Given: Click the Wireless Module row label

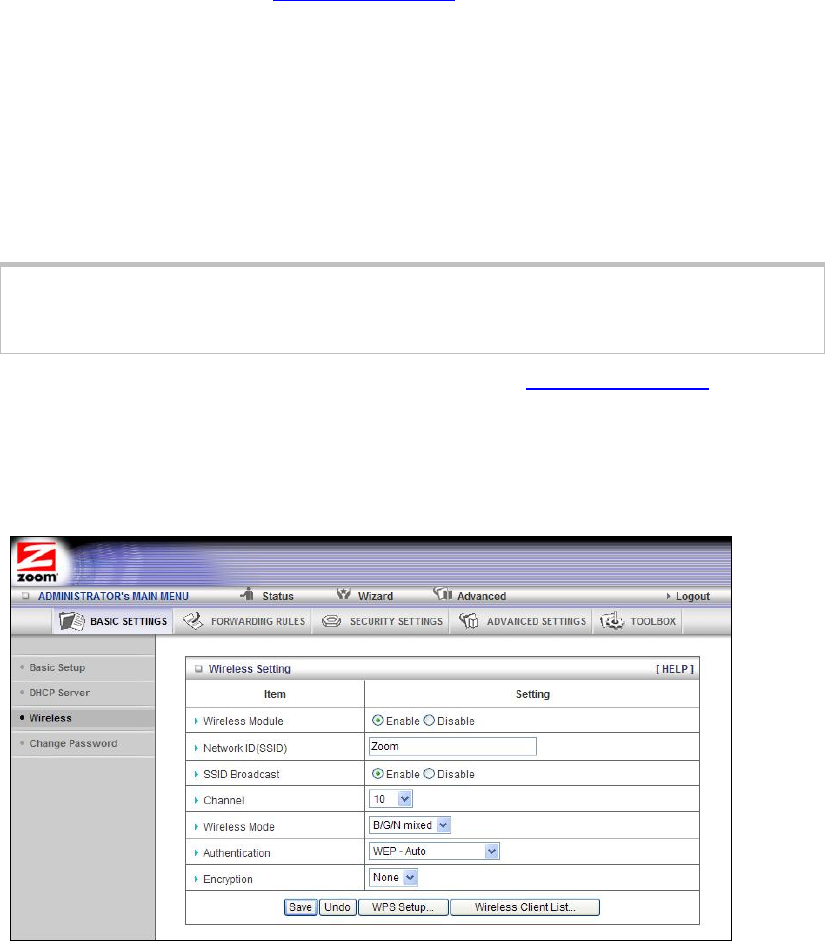Looking at the screenshot, I should pos(243,721).
